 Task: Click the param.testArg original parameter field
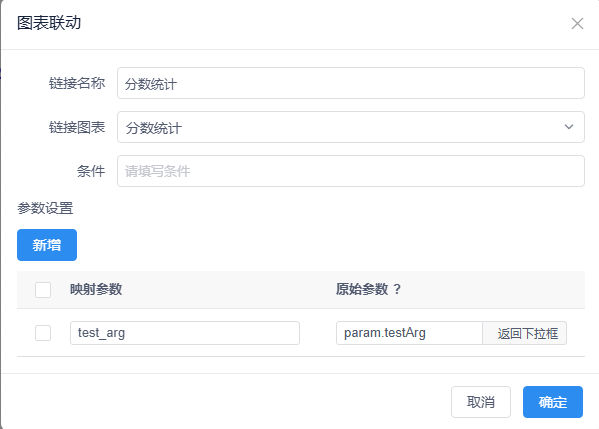coord(409,333)
